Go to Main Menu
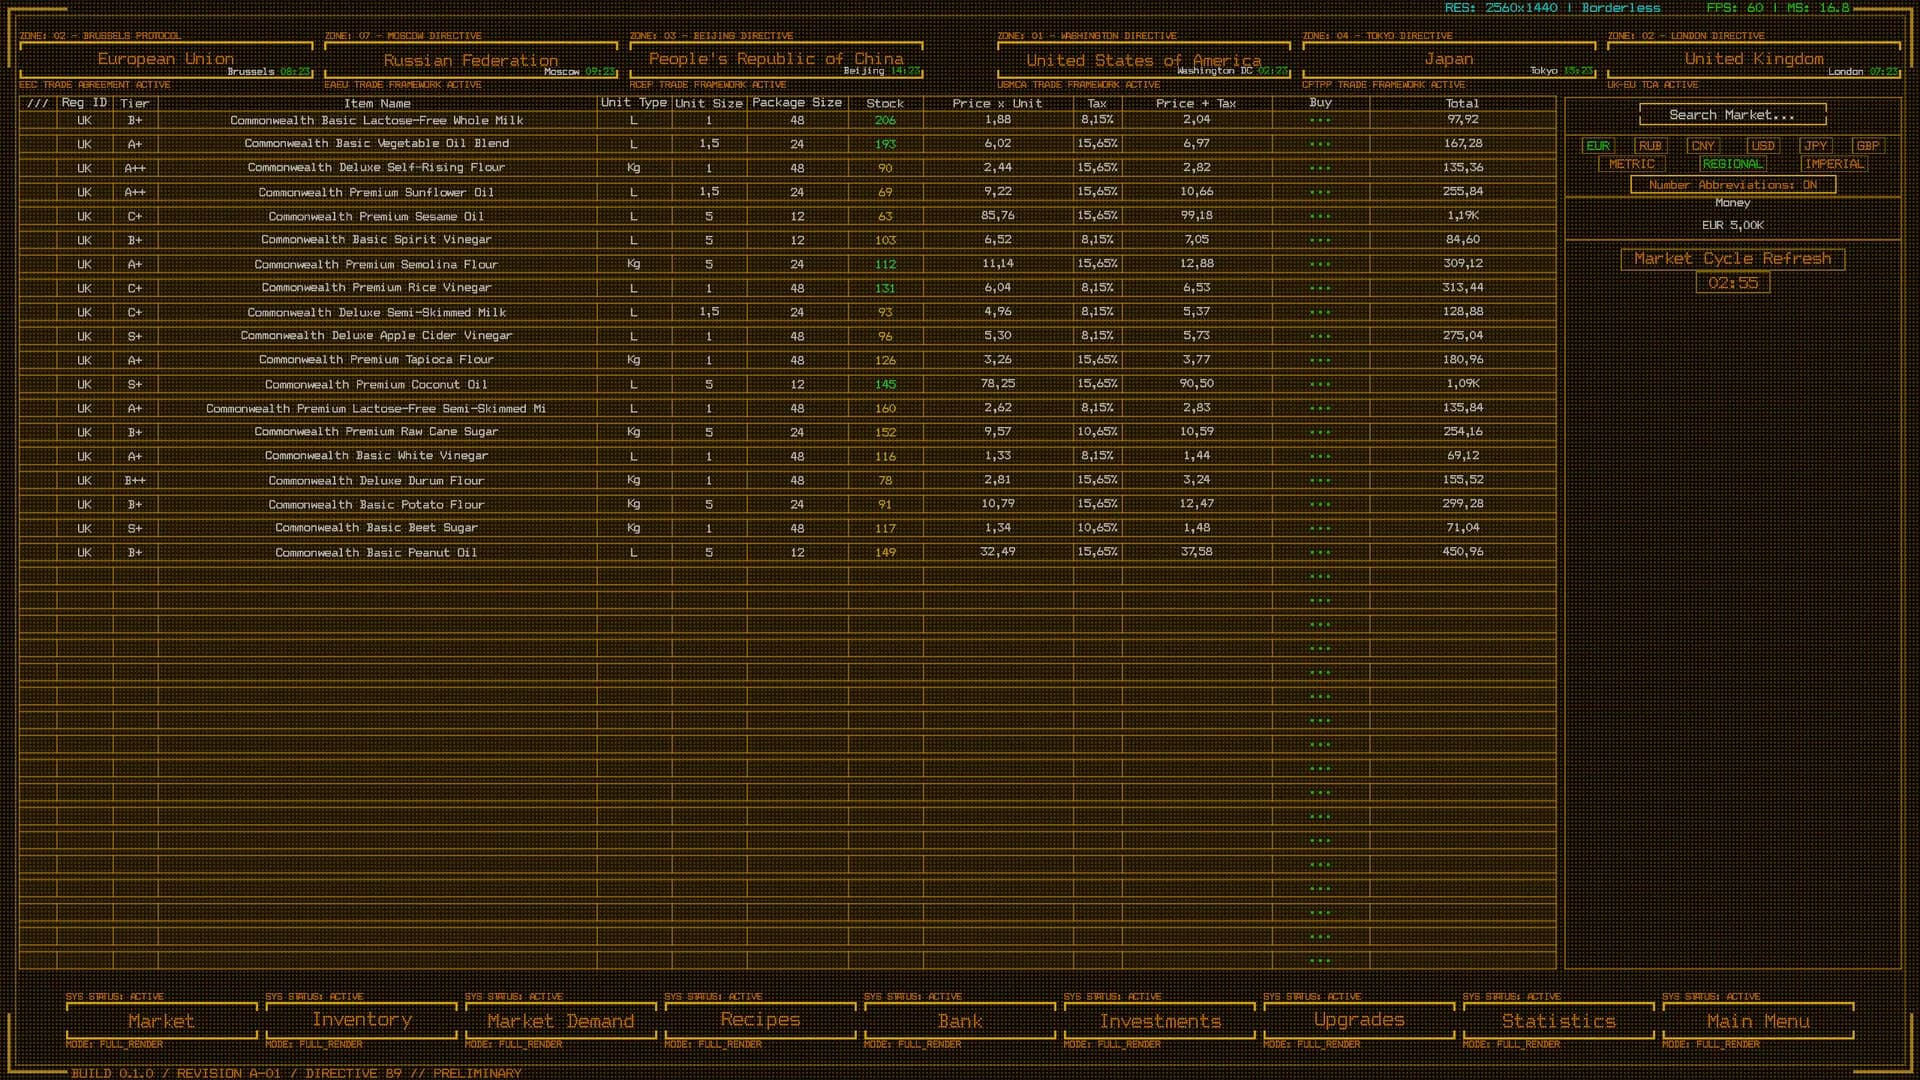This screenshot has height=1080, width=1920. 1758,1021
